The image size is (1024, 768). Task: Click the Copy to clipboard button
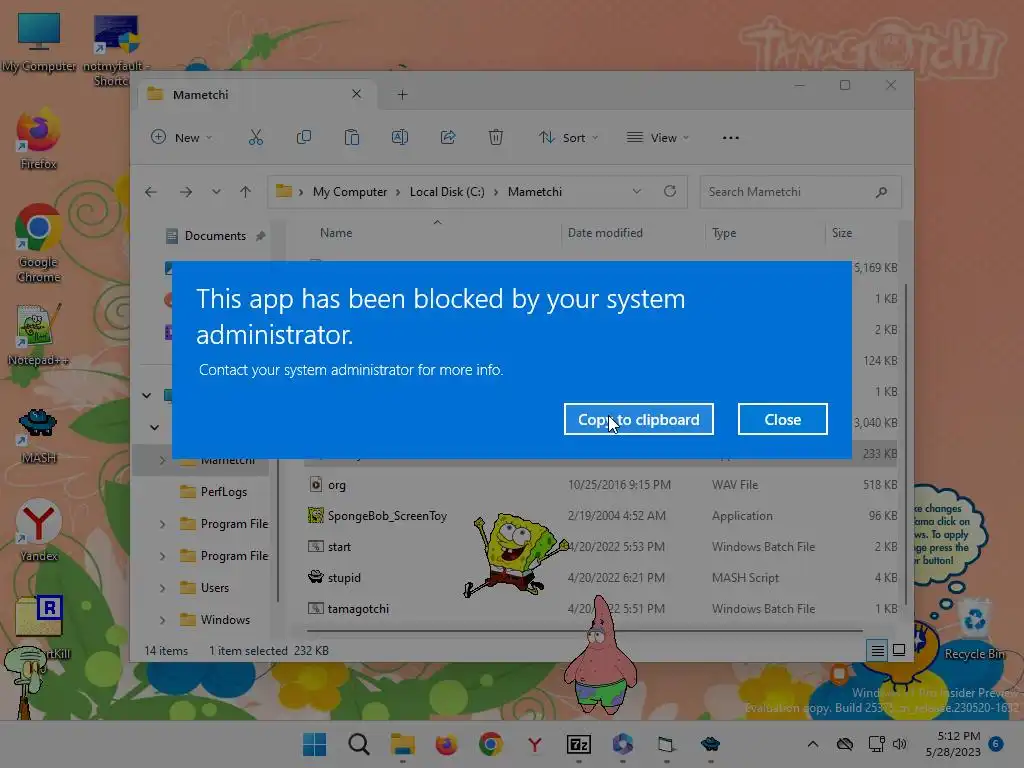tap(638, 419)
